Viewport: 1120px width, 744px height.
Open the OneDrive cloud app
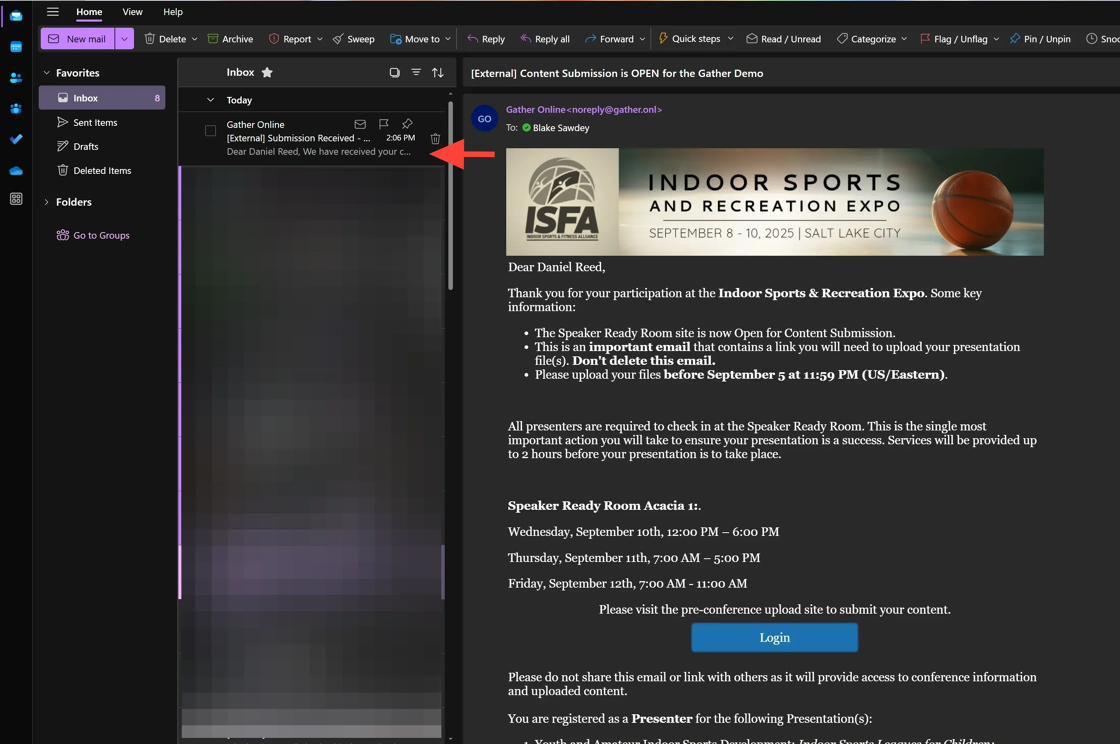pos(16,171)
